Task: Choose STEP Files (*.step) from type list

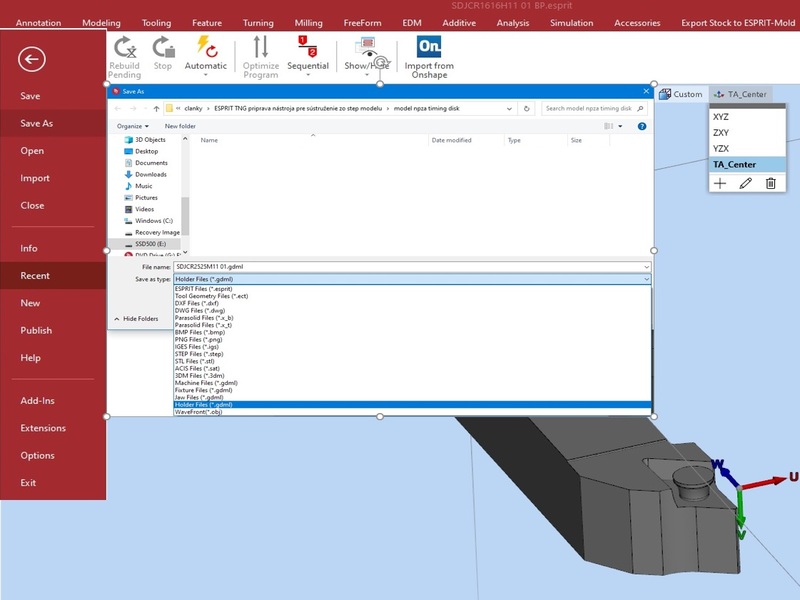Action: (x=199, y=354)
